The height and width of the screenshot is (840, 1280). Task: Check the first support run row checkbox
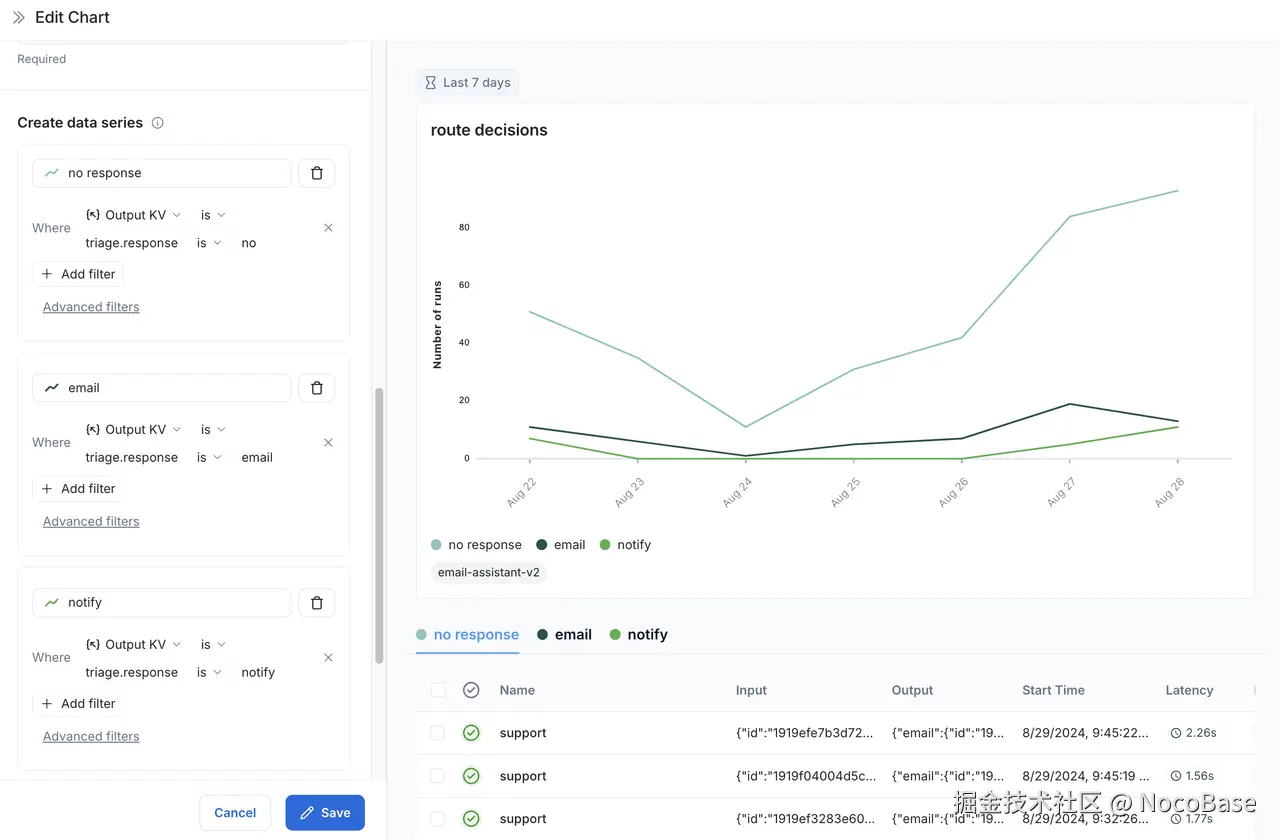click(438, 733)
